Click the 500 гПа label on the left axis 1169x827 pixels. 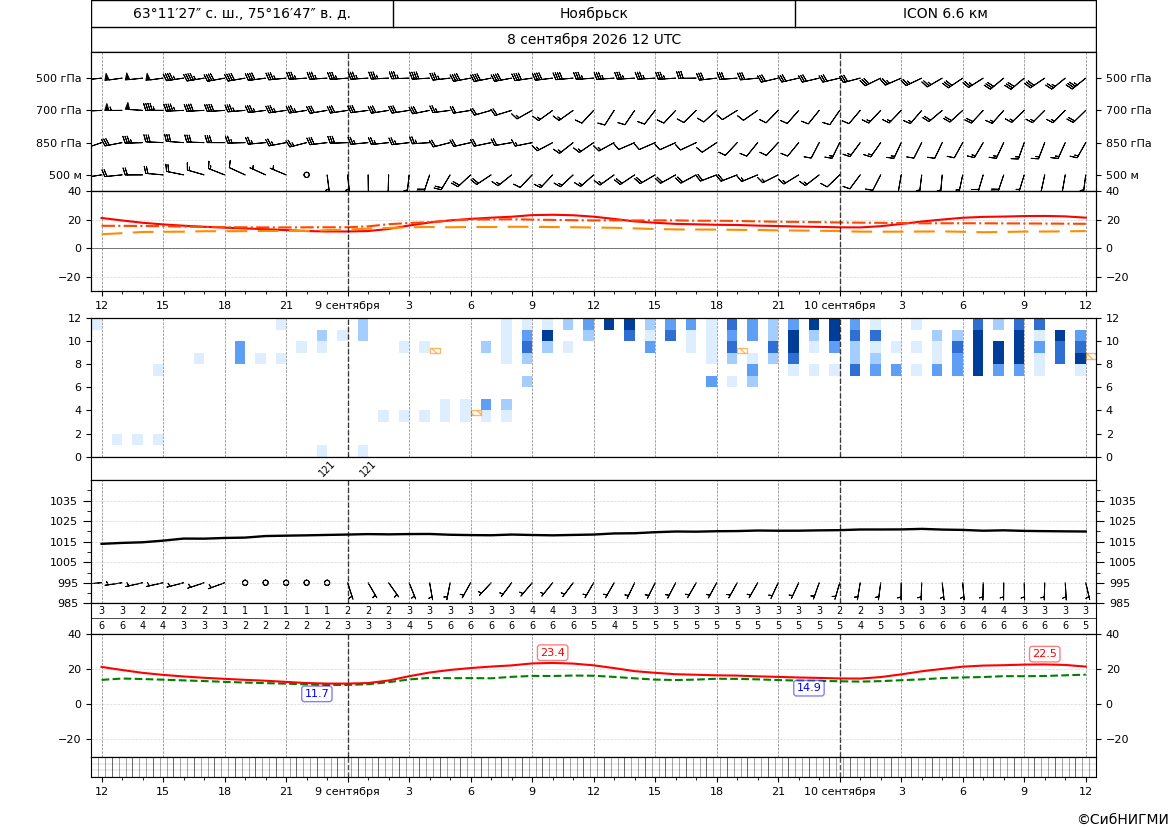coord(59,78)
